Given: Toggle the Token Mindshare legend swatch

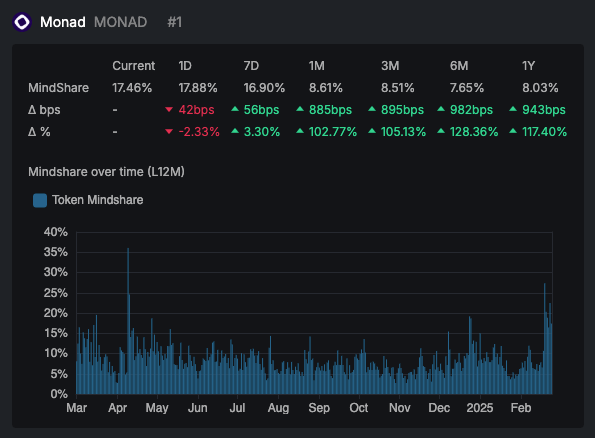Looking at the screenshot, I should [40, 200].
